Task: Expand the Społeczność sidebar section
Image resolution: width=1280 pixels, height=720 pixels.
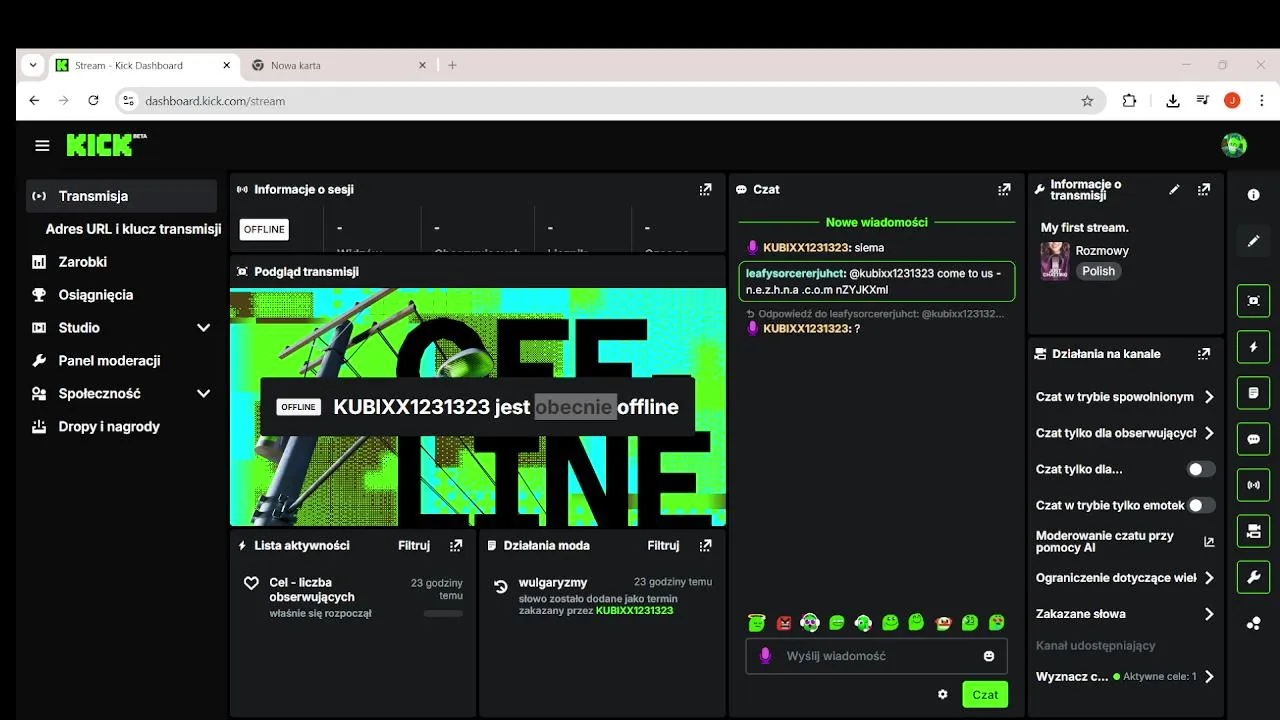Action: 203,394
